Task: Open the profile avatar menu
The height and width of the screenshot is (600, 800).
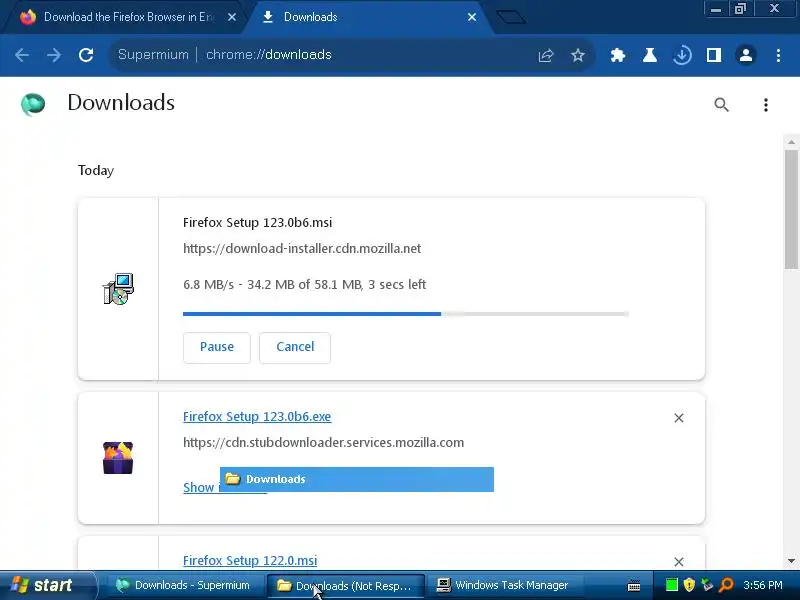Action: point(746,55)
